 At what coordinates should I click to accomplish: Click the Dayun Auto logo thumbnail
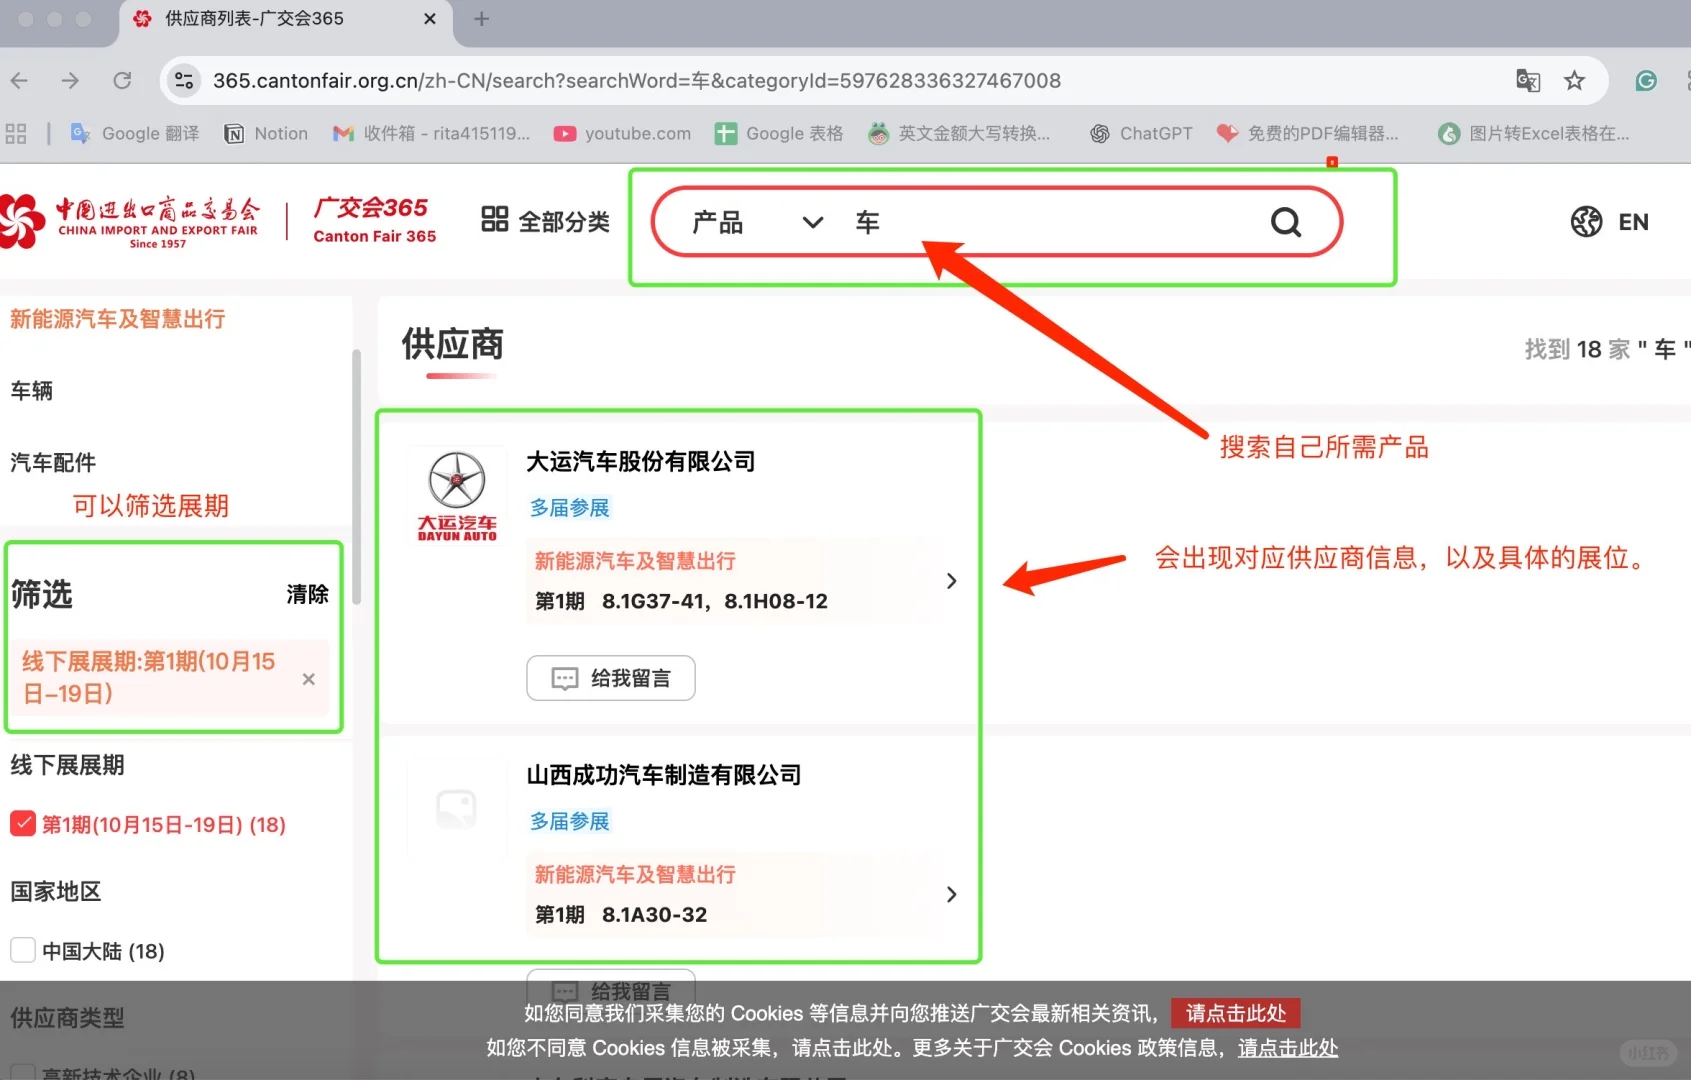click(457, 496)
